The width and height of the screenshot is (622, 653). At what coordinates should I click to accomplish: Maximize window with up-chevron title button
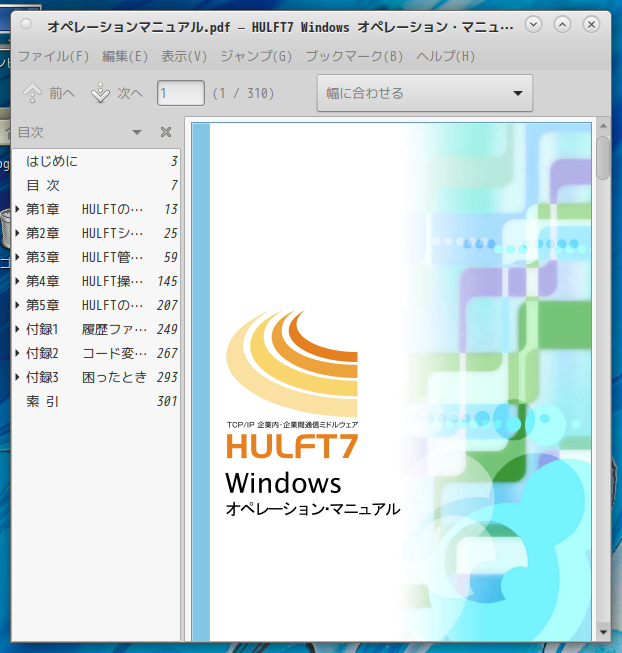coord(562,25)
